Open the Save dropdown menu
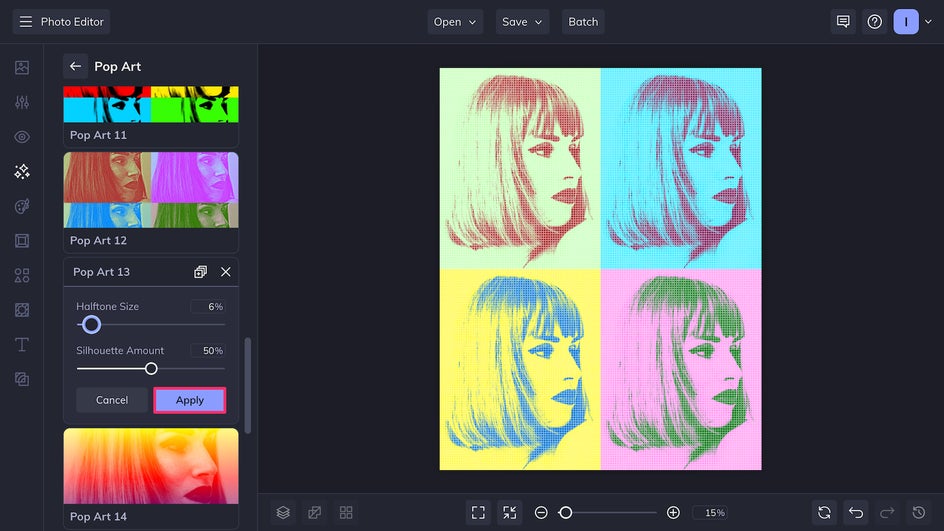 click(522, 22)
